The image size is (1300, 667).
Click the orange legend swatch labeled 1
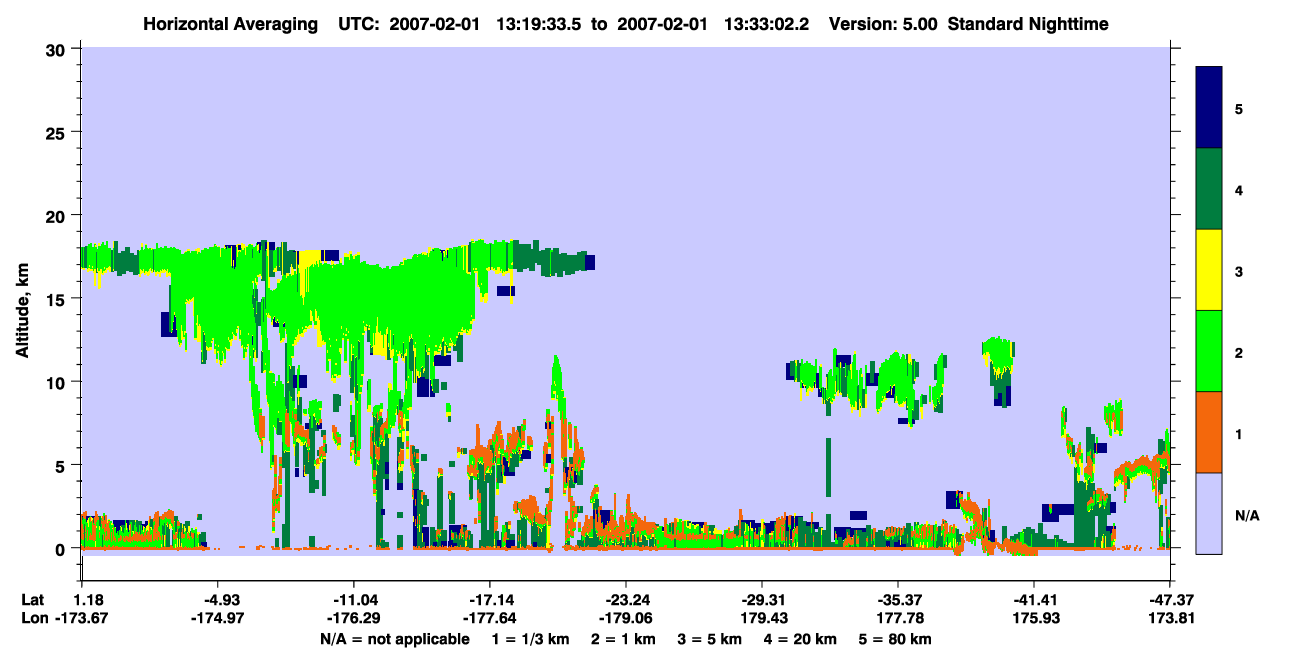[1209, 432]
